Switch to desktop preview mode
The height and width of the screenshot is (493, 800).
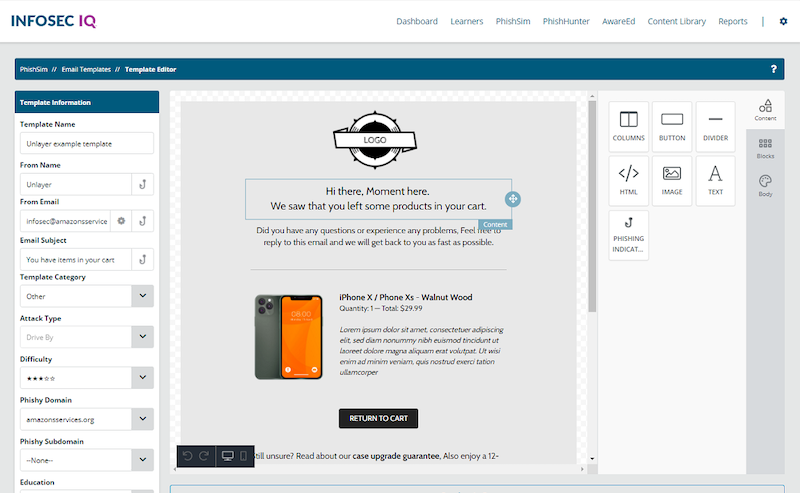tap(228, 456)
